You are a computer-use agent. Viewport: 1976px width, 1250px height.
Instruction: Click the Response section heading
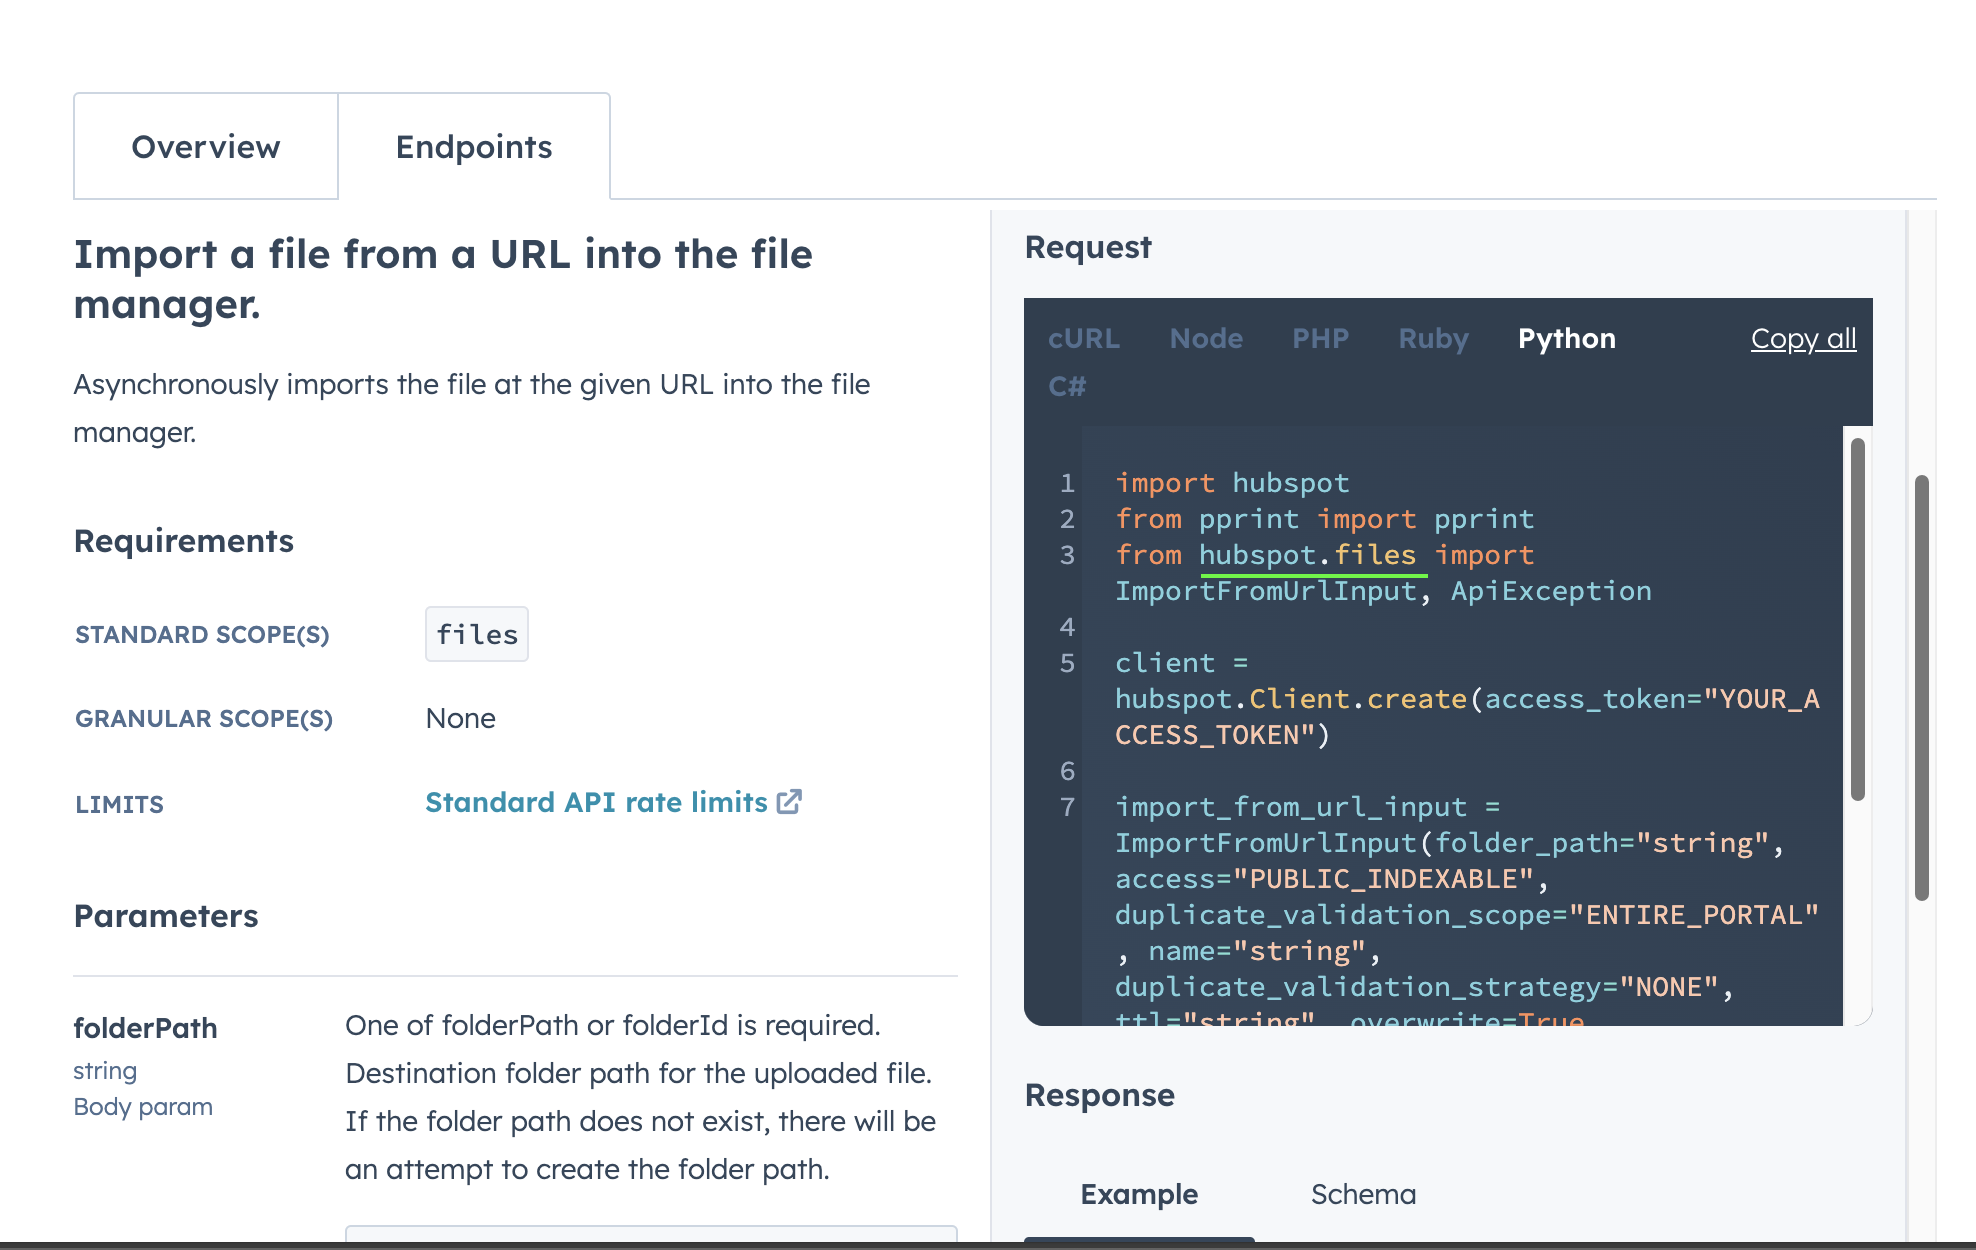1099,1095
